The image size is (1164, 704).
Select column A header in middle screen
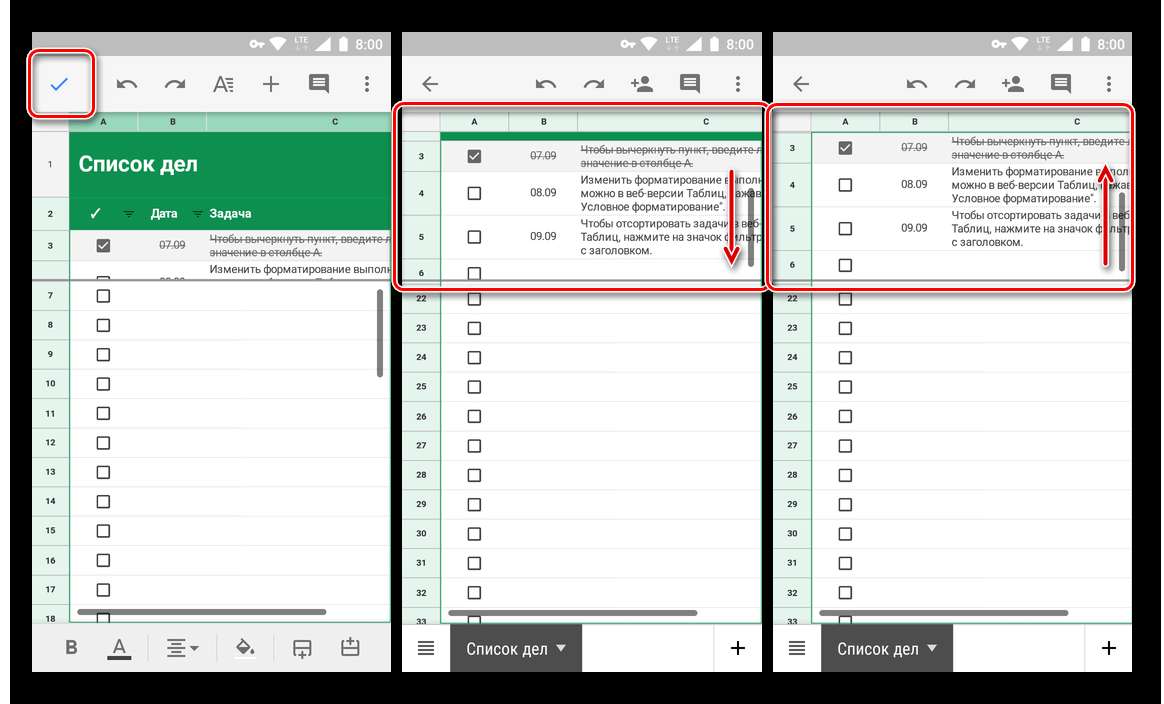pyautogui.click(x=474, y=121)
